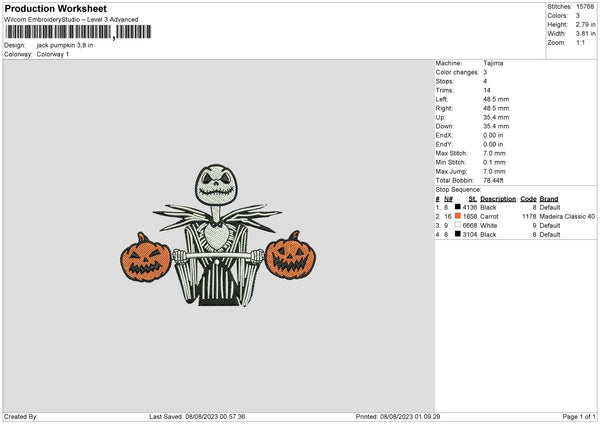Click the Colors value 3
The height and width of the screenshot is (424, 600).
(x=578, y=16)
